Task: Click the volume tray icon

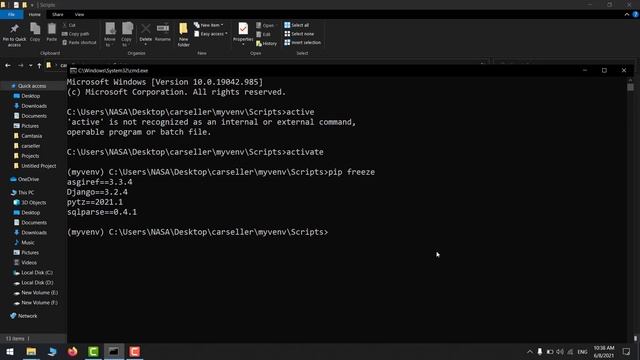Action: [x=560, y=352]
